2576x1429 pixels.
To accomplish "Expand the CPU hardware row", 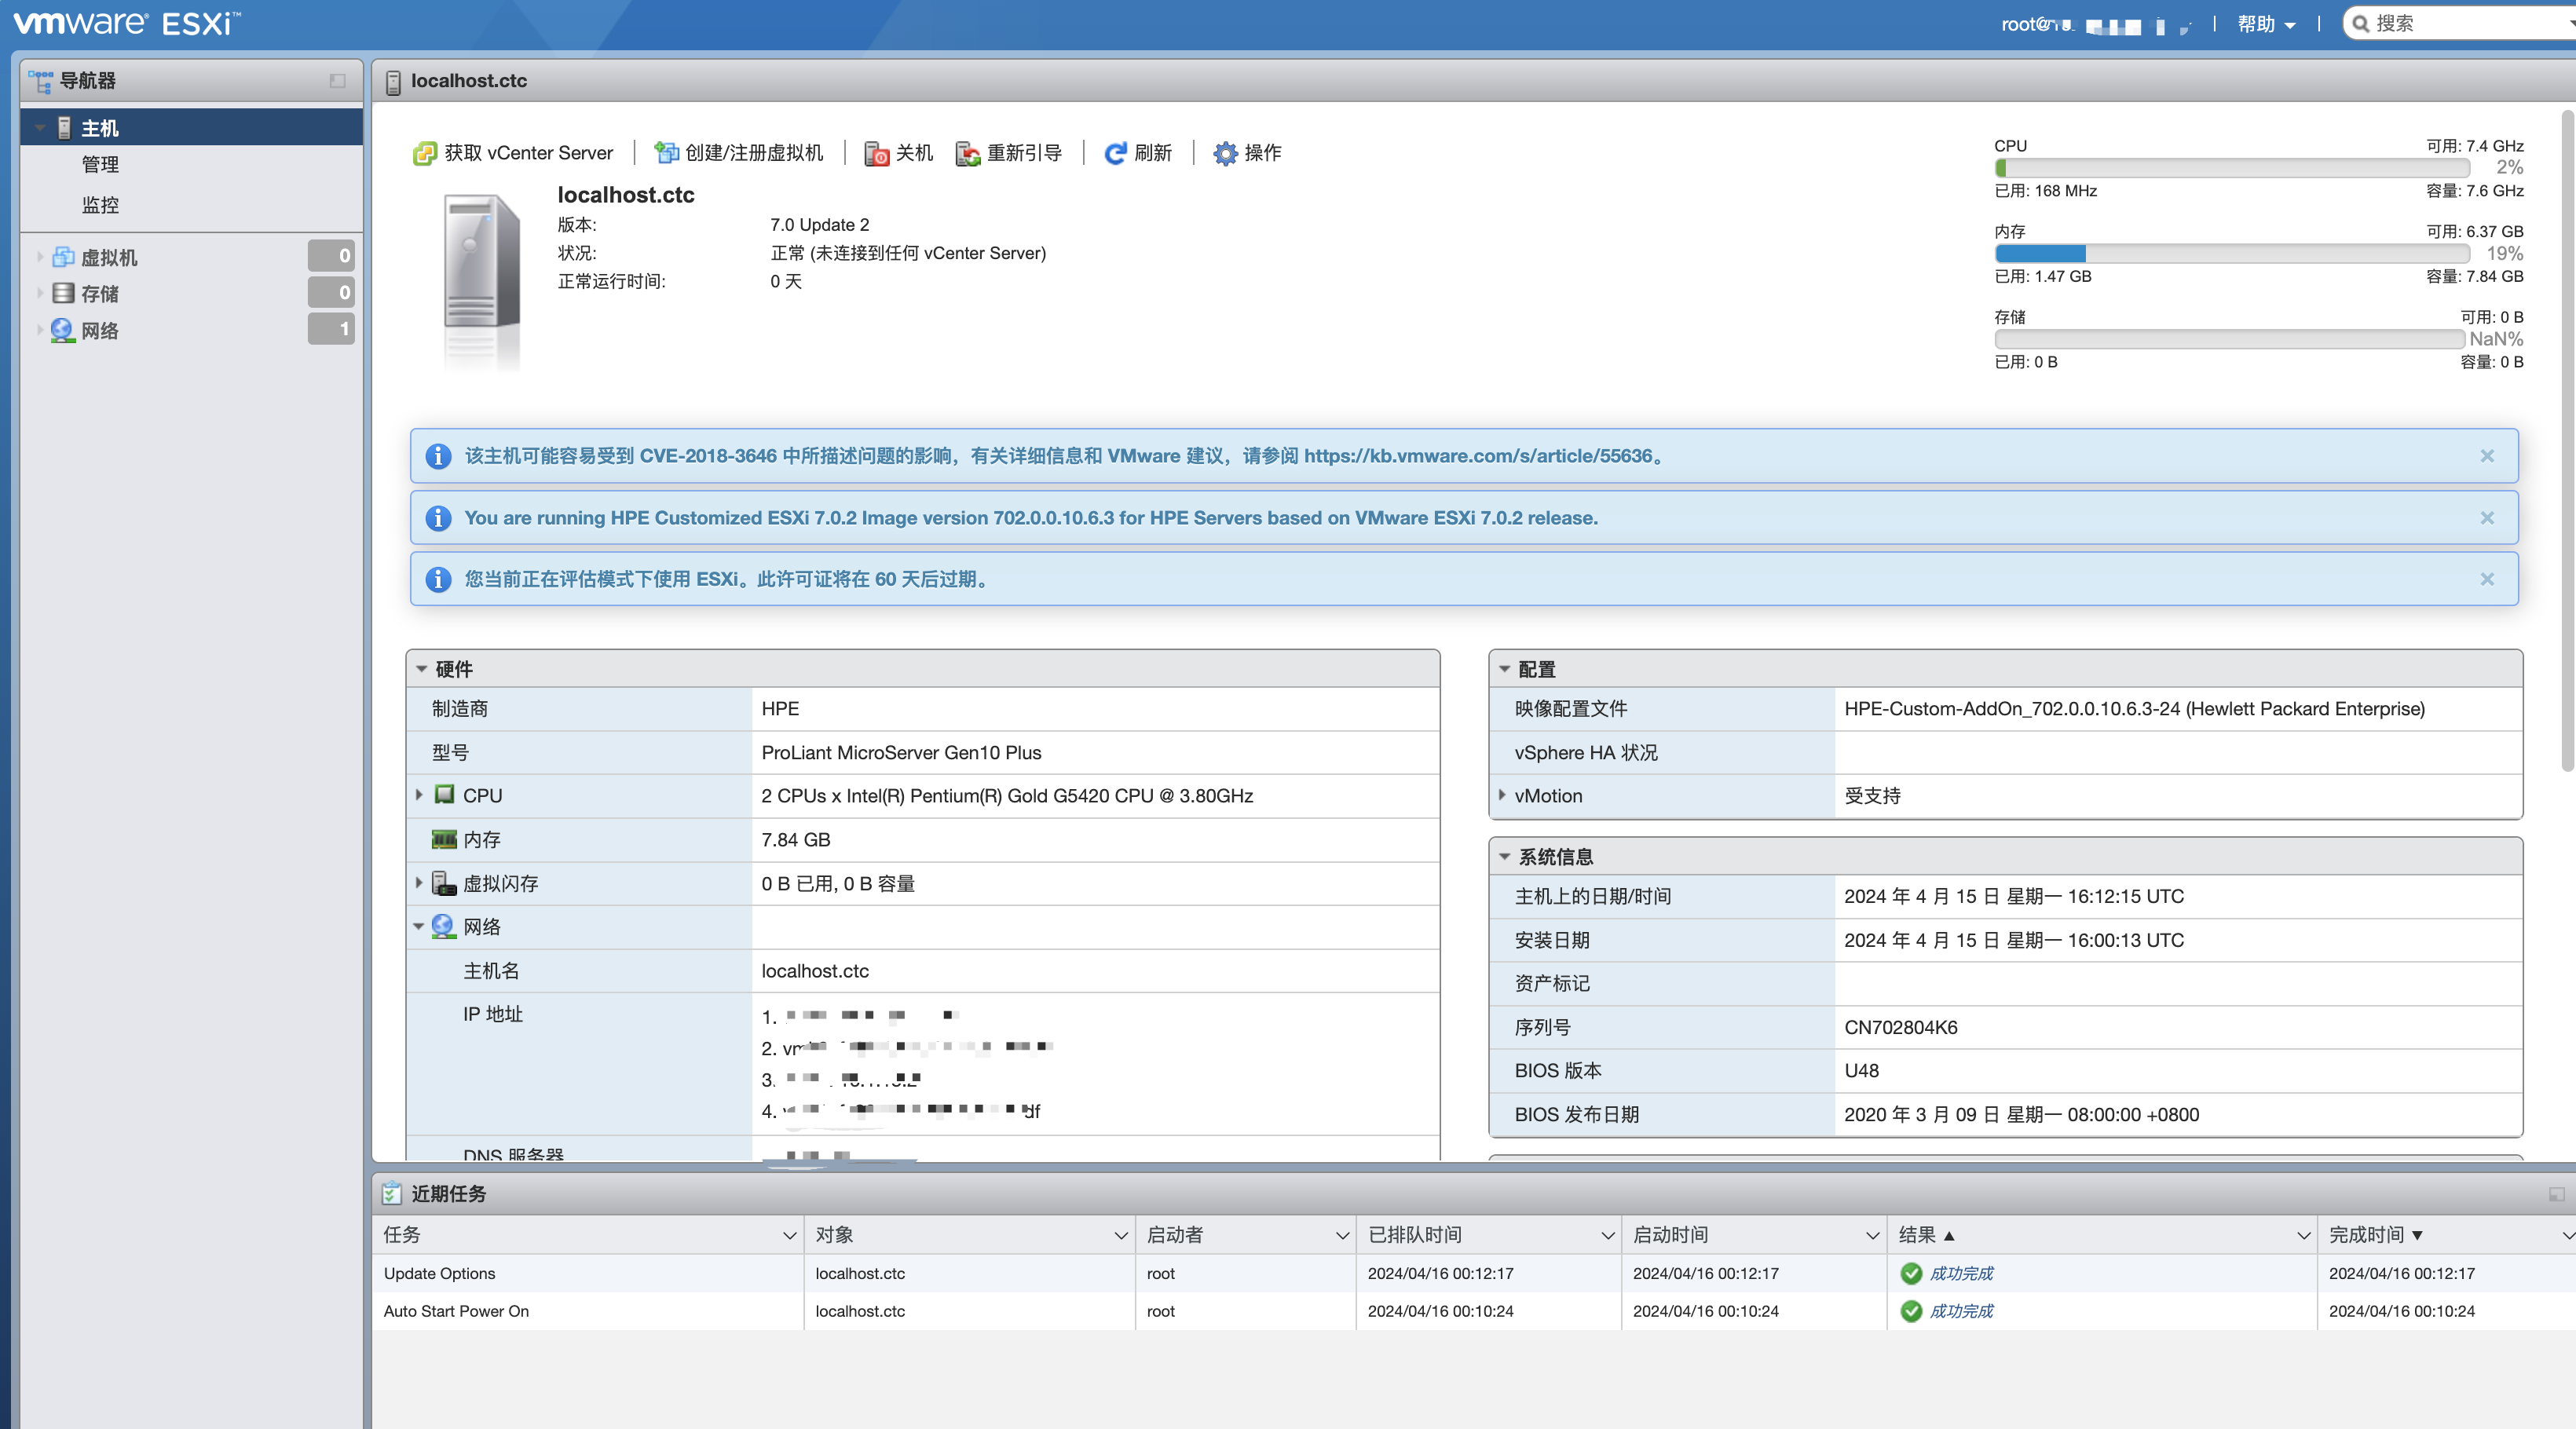I will point(419,795).
